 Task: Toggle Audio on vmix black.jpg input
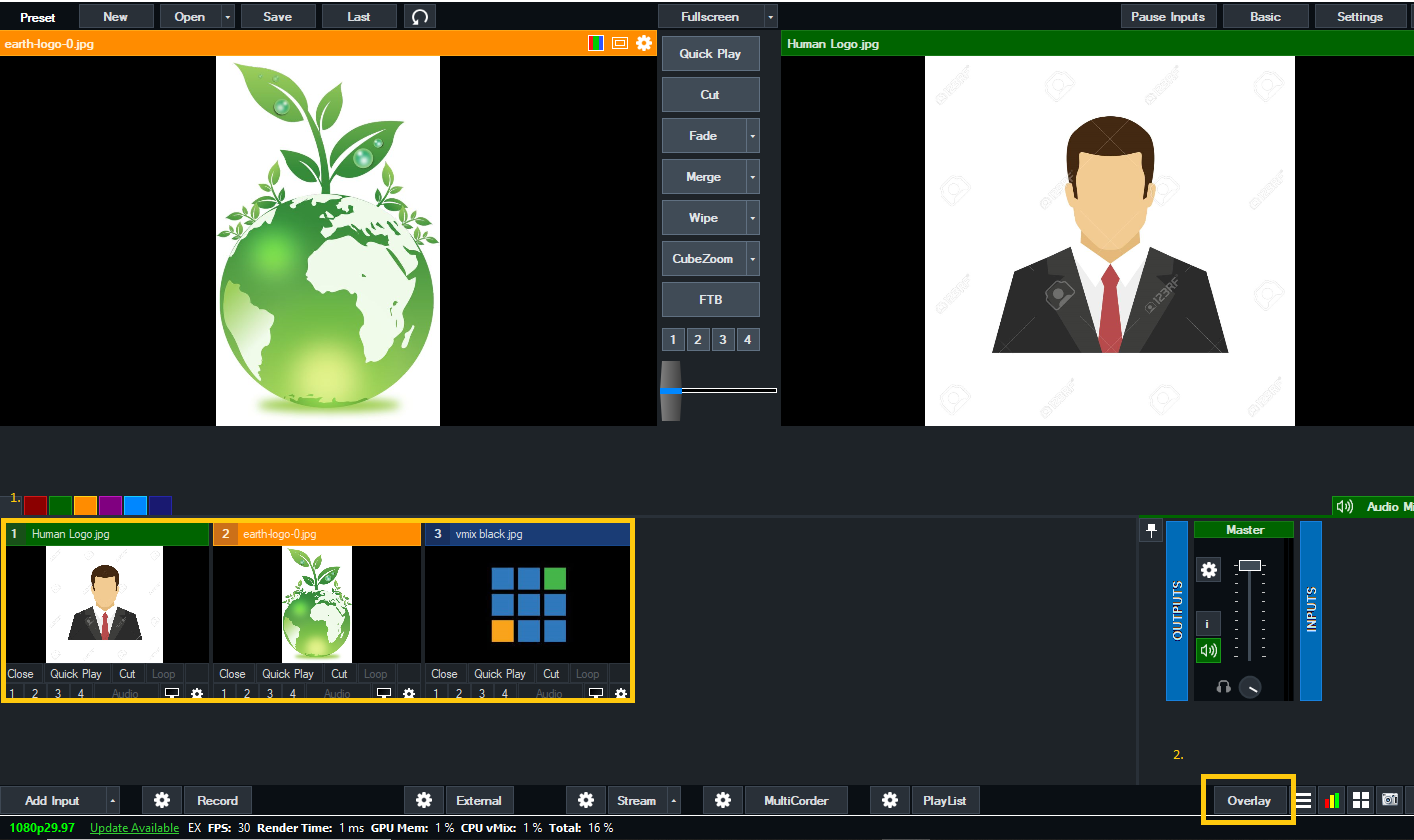pyautogui.click(x=549, y=693)
